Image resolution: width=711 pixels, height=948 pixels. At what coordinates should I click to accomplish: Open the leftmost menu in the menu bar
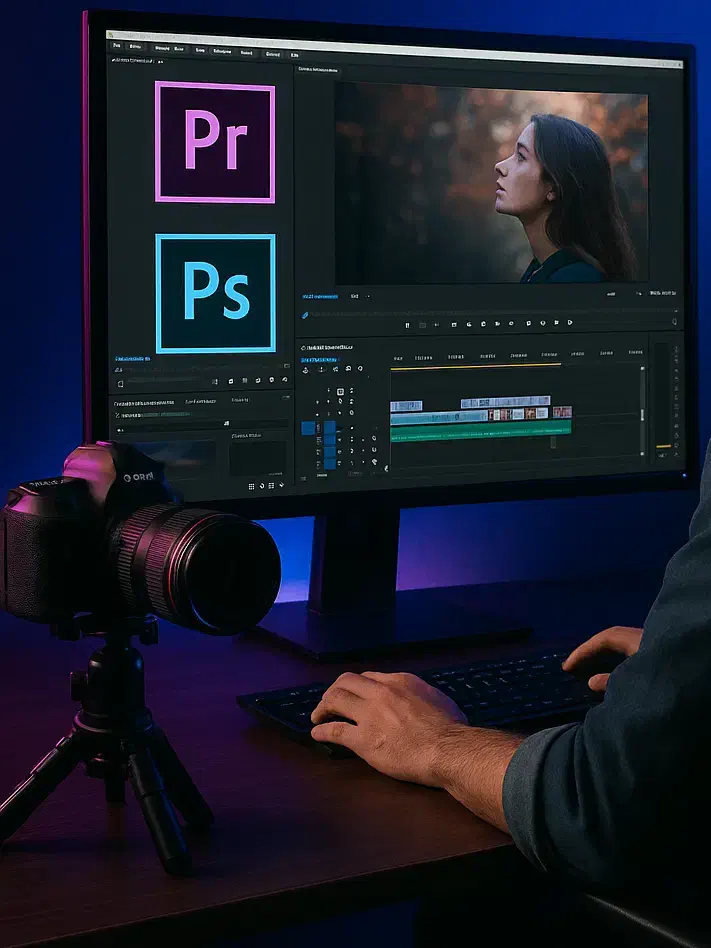pos(117,45)
